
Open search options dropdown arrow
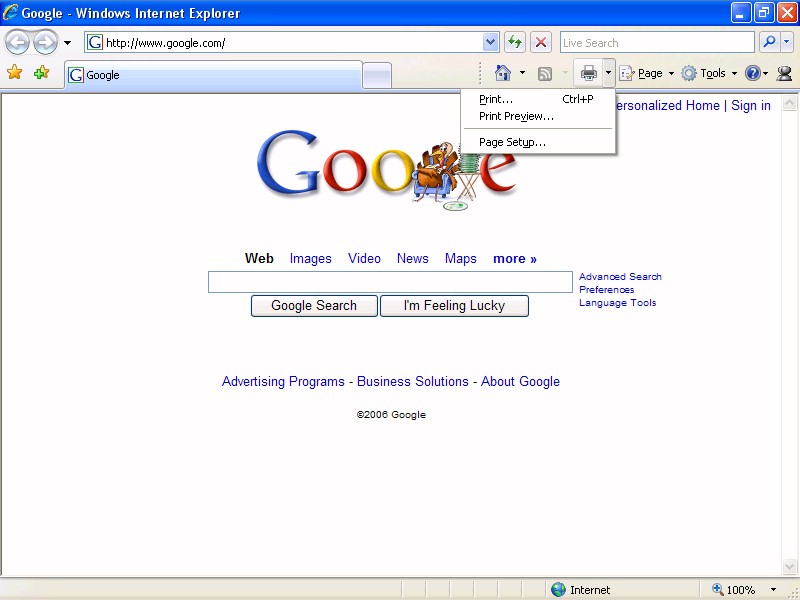[787, 42]
